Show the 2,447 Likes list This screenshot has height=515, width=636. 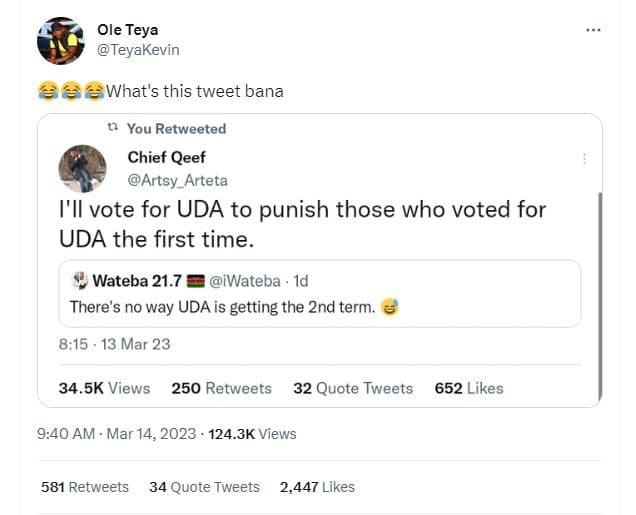coord(317,487)
